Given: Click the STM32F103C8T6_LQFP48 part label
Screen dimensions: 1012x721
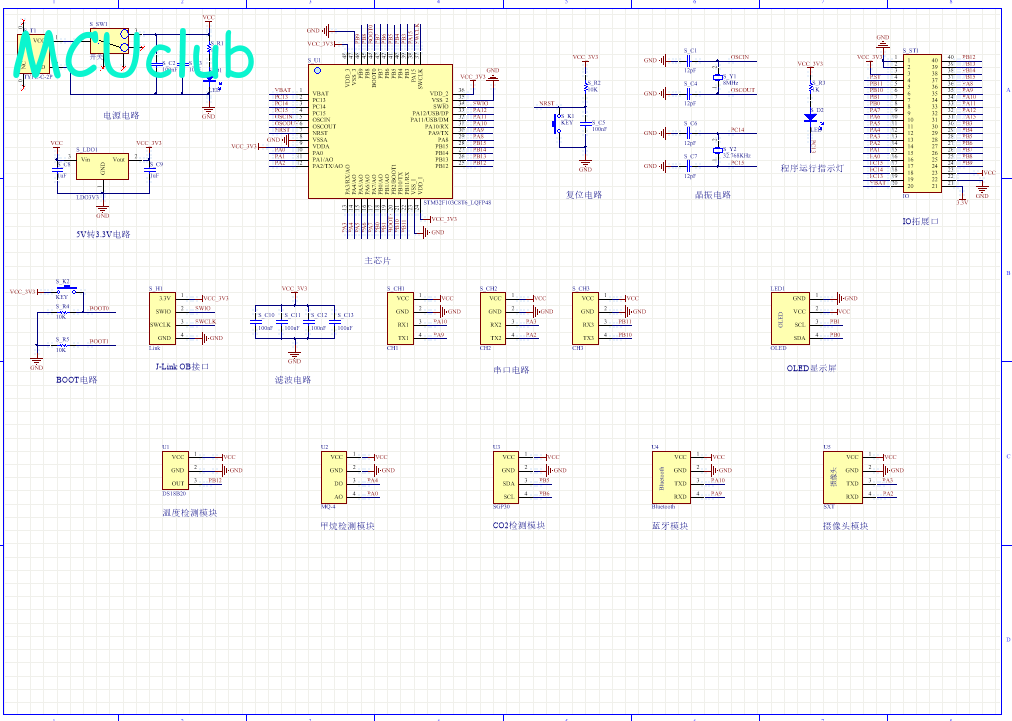Looking at the screenshot, I should 457,203.
